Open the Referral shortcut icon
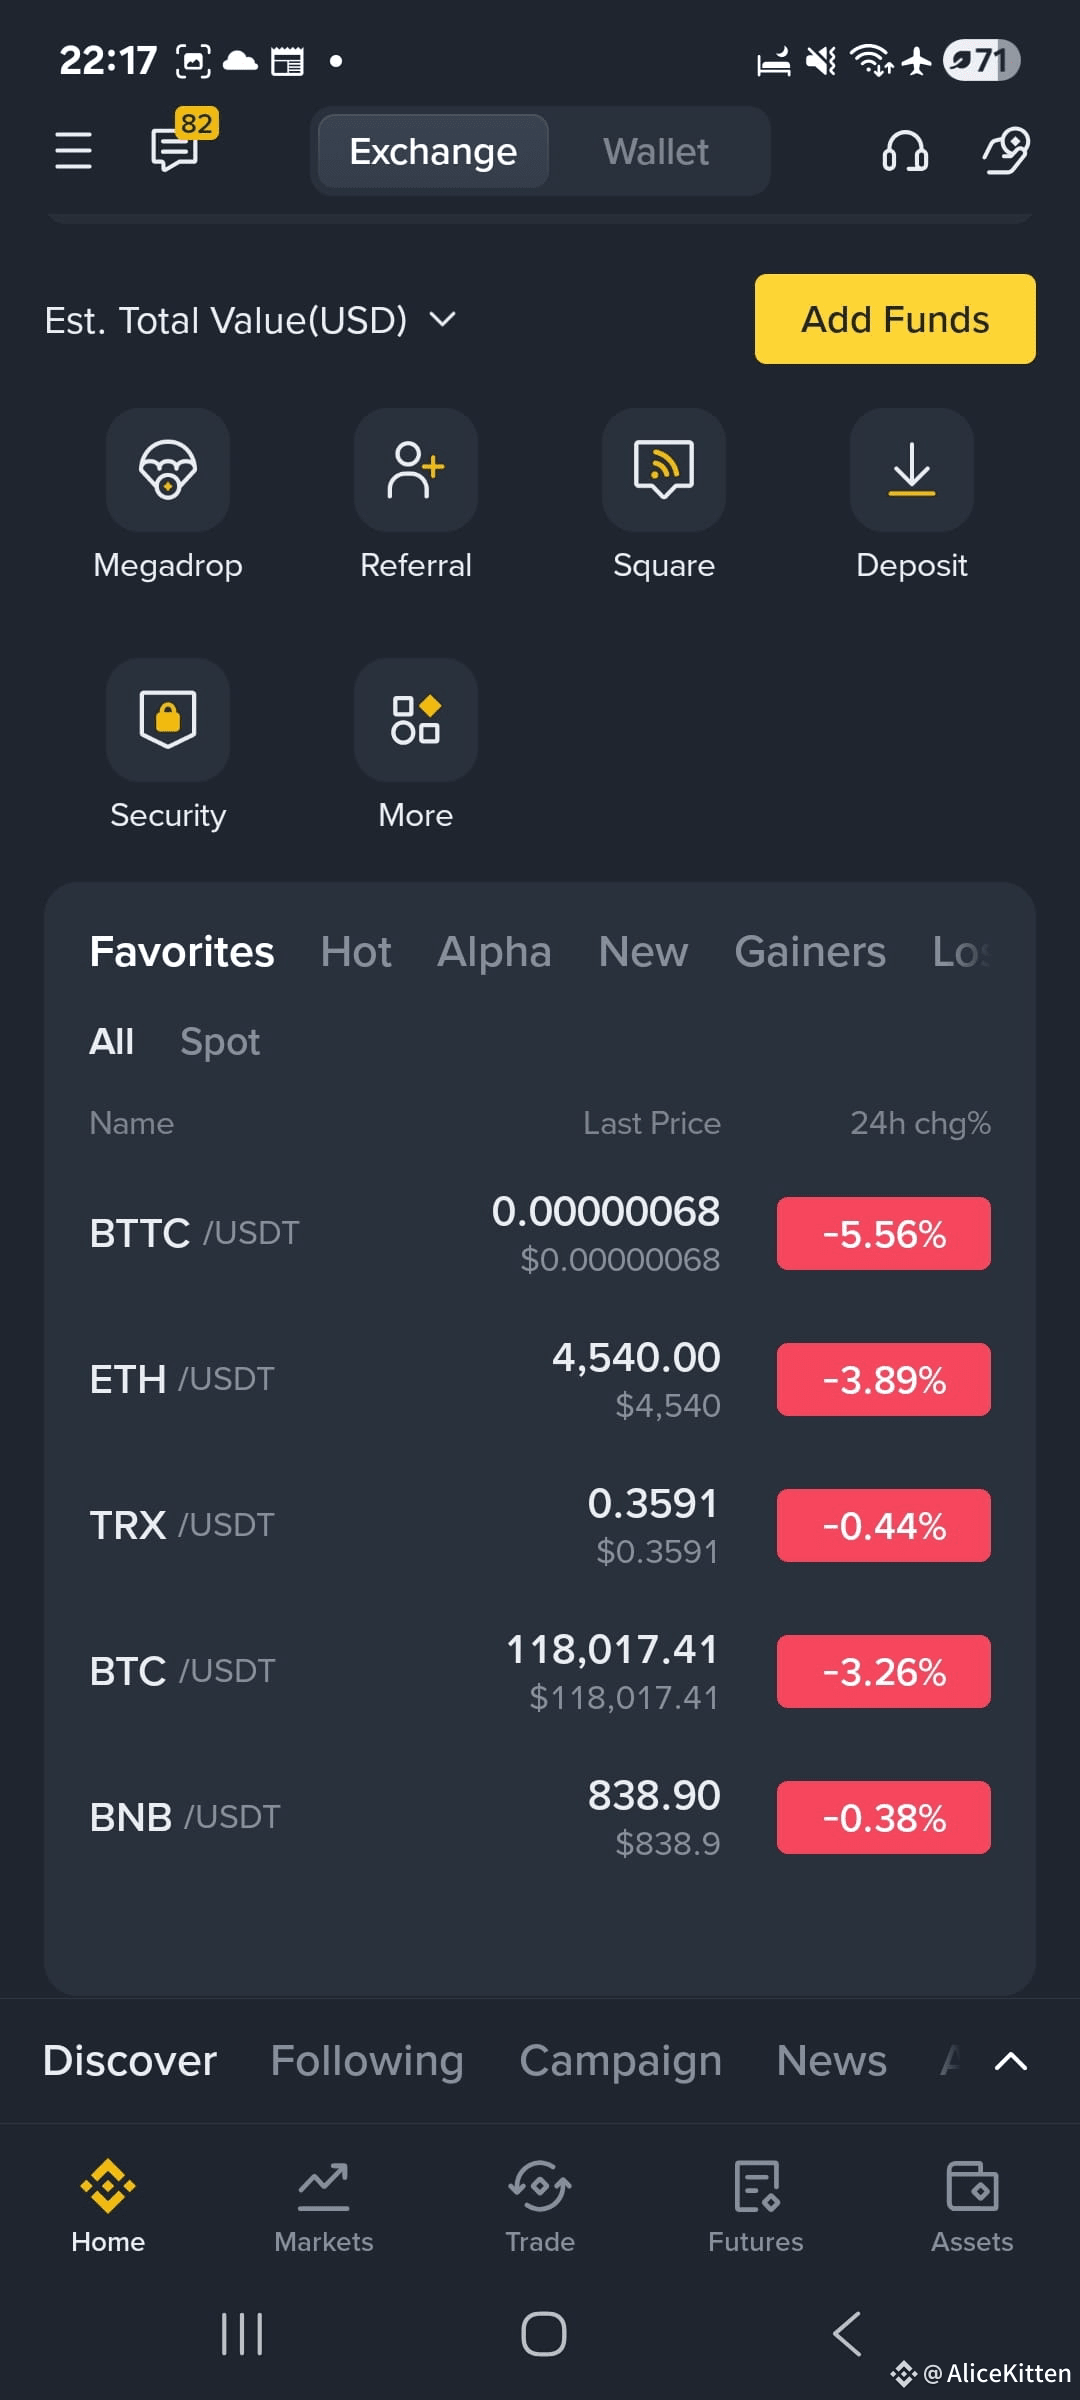The width and height of the screenshot is (1080, 2400). [x=416, y=470]
